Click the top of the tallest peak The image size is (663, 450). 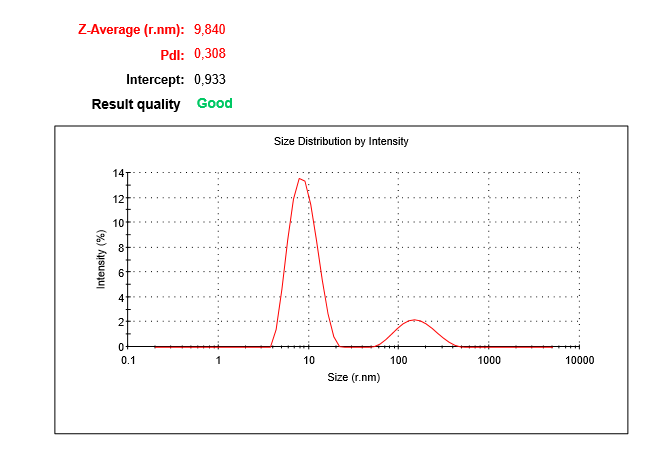pos(300,179)
